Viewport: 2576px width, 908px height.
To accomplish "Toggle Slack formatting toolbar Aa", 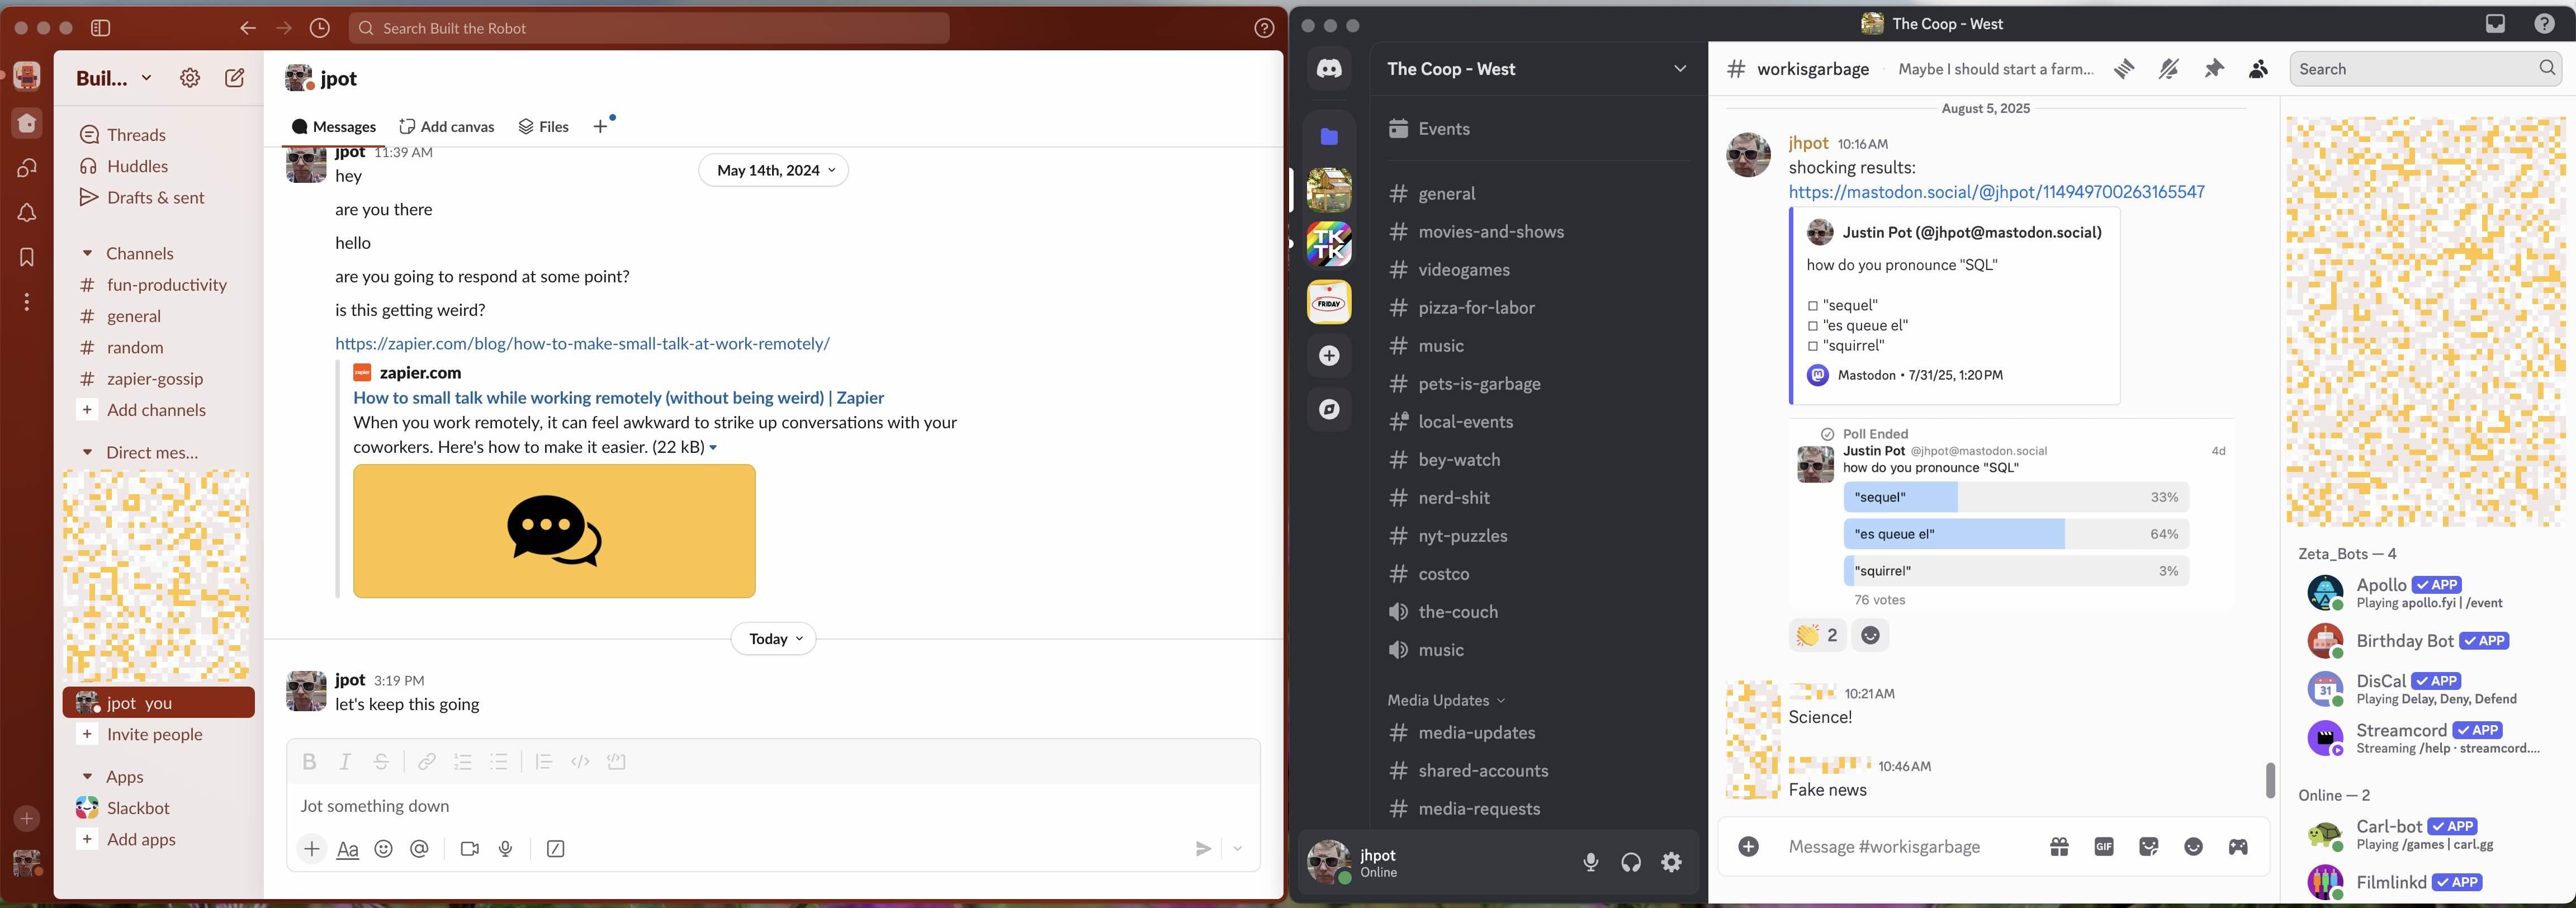I will (347, 849).
